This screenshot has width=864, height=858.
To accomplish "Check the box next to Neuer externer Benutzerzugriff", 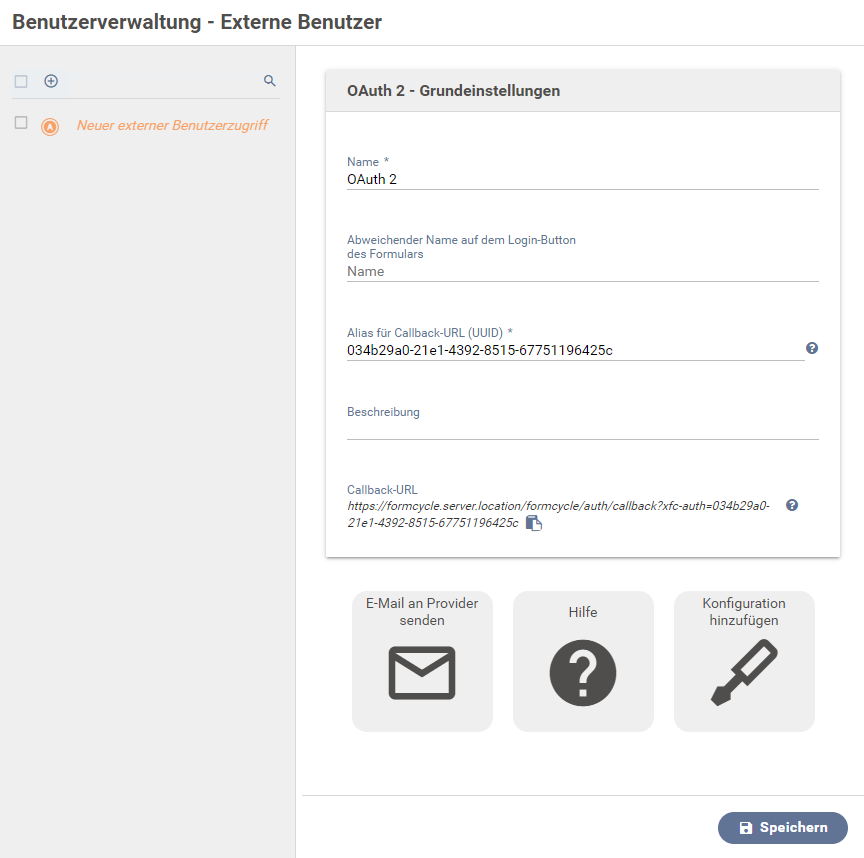I will tap(21, 122).
